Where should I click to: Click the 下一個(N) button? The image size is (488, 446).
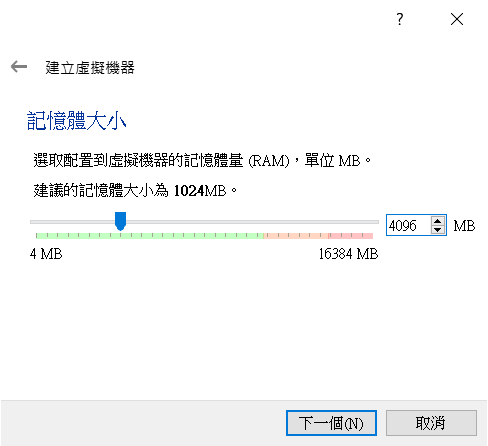click(331, 423)
